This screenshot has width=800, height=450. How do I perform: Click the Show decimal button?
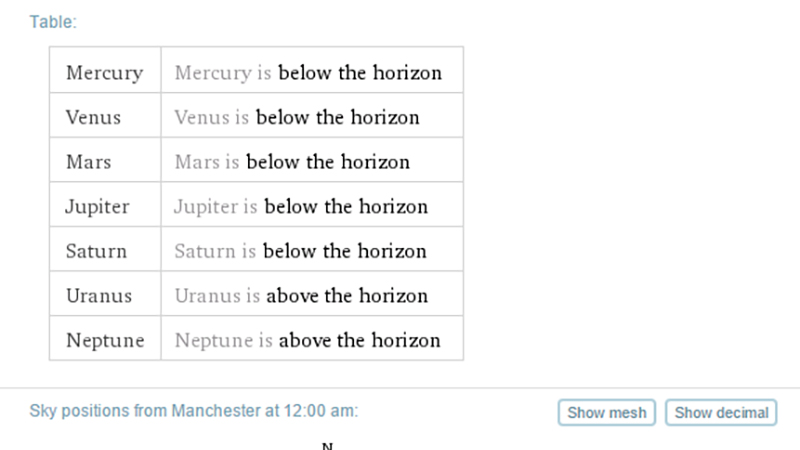721,412
